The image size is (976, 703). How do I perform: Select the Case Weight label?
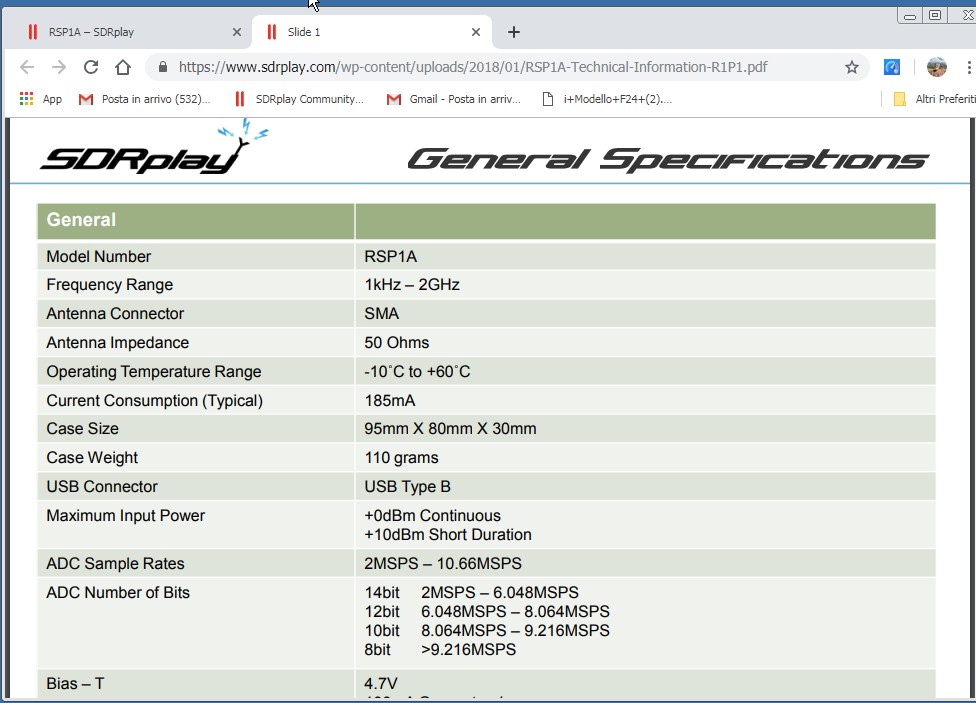pyautogui.click(x=92, y=458)
